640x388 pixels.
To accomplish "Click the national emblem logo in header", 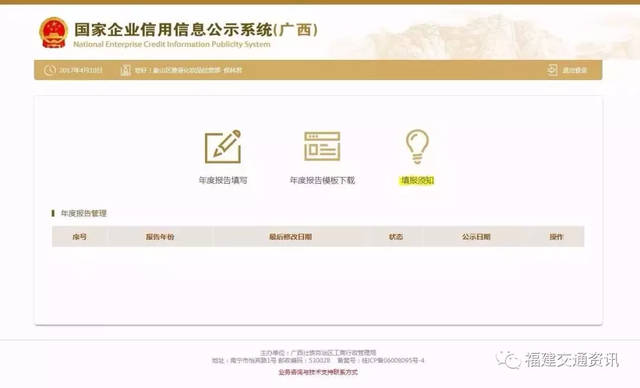I will coord(53,33).
